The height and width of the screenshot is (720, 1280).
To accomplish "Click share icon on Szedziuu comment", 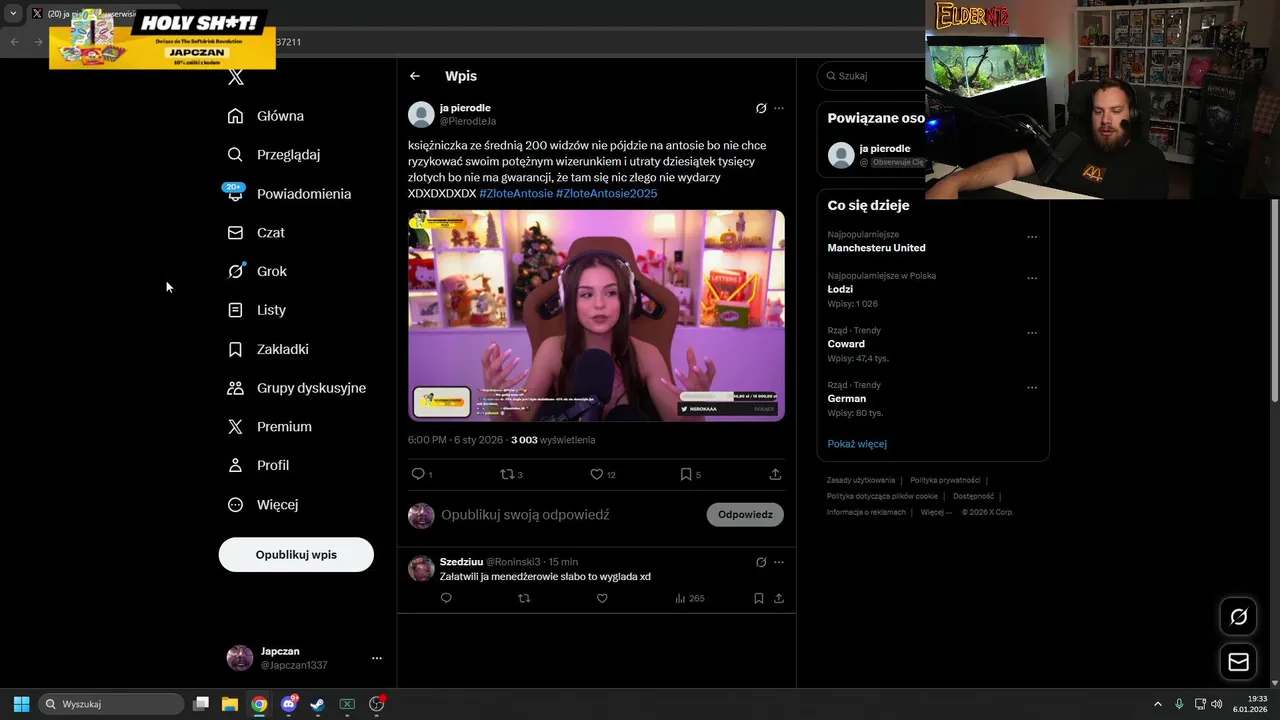I will tap(779, 598).
